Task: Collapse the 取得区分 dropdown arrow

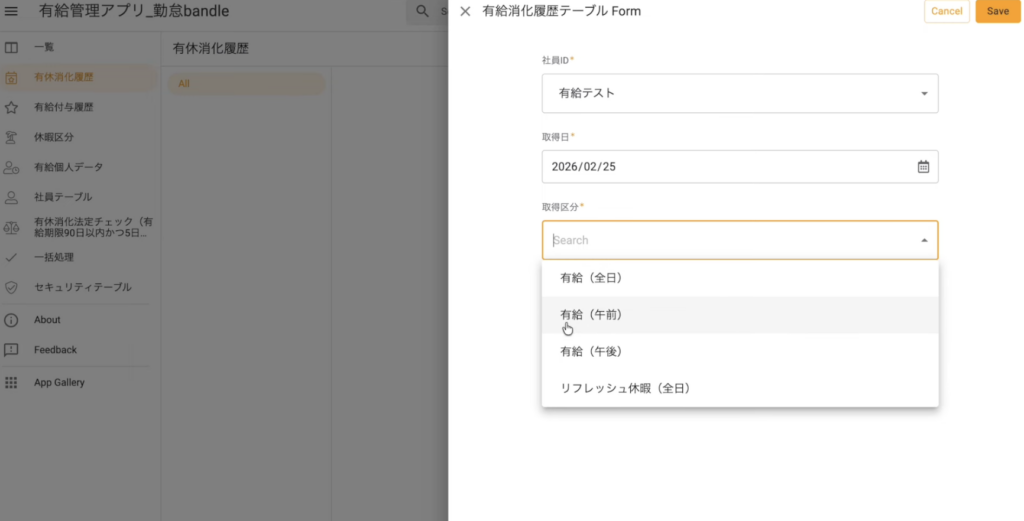Action: click(x=923, y=240)
